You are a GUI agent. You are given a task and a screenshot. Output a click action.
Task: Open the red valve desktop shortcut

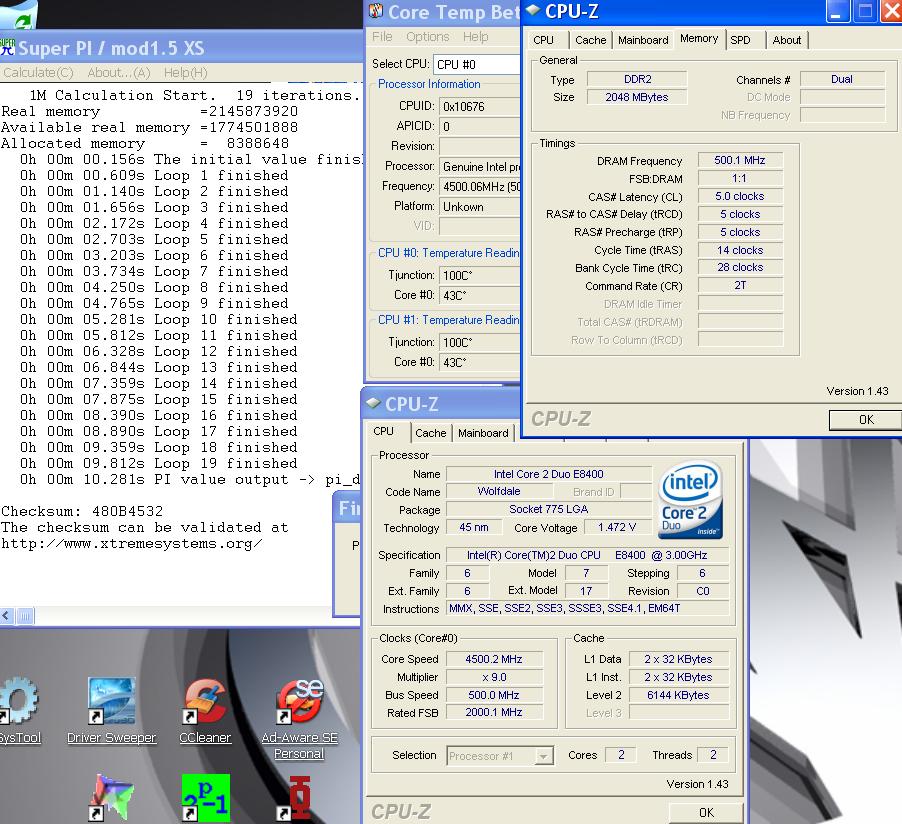tap(299, 798)
